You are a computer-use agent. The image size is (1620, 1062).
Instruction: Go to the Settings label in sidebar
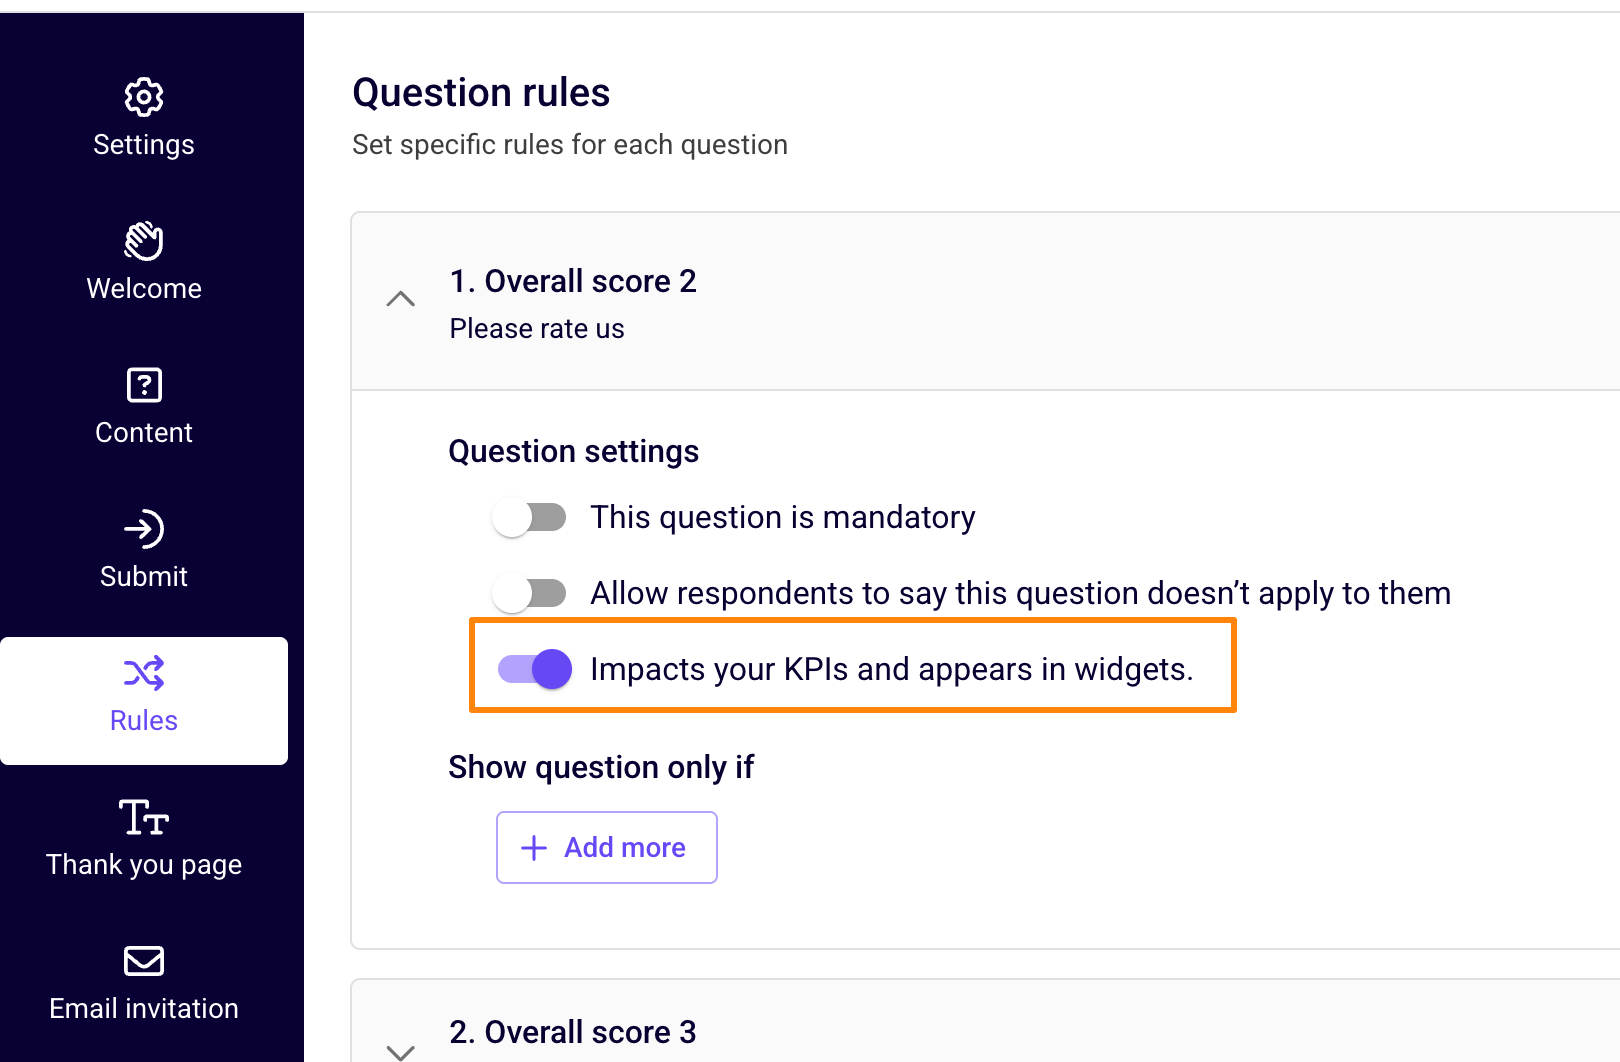pos(144,145)
